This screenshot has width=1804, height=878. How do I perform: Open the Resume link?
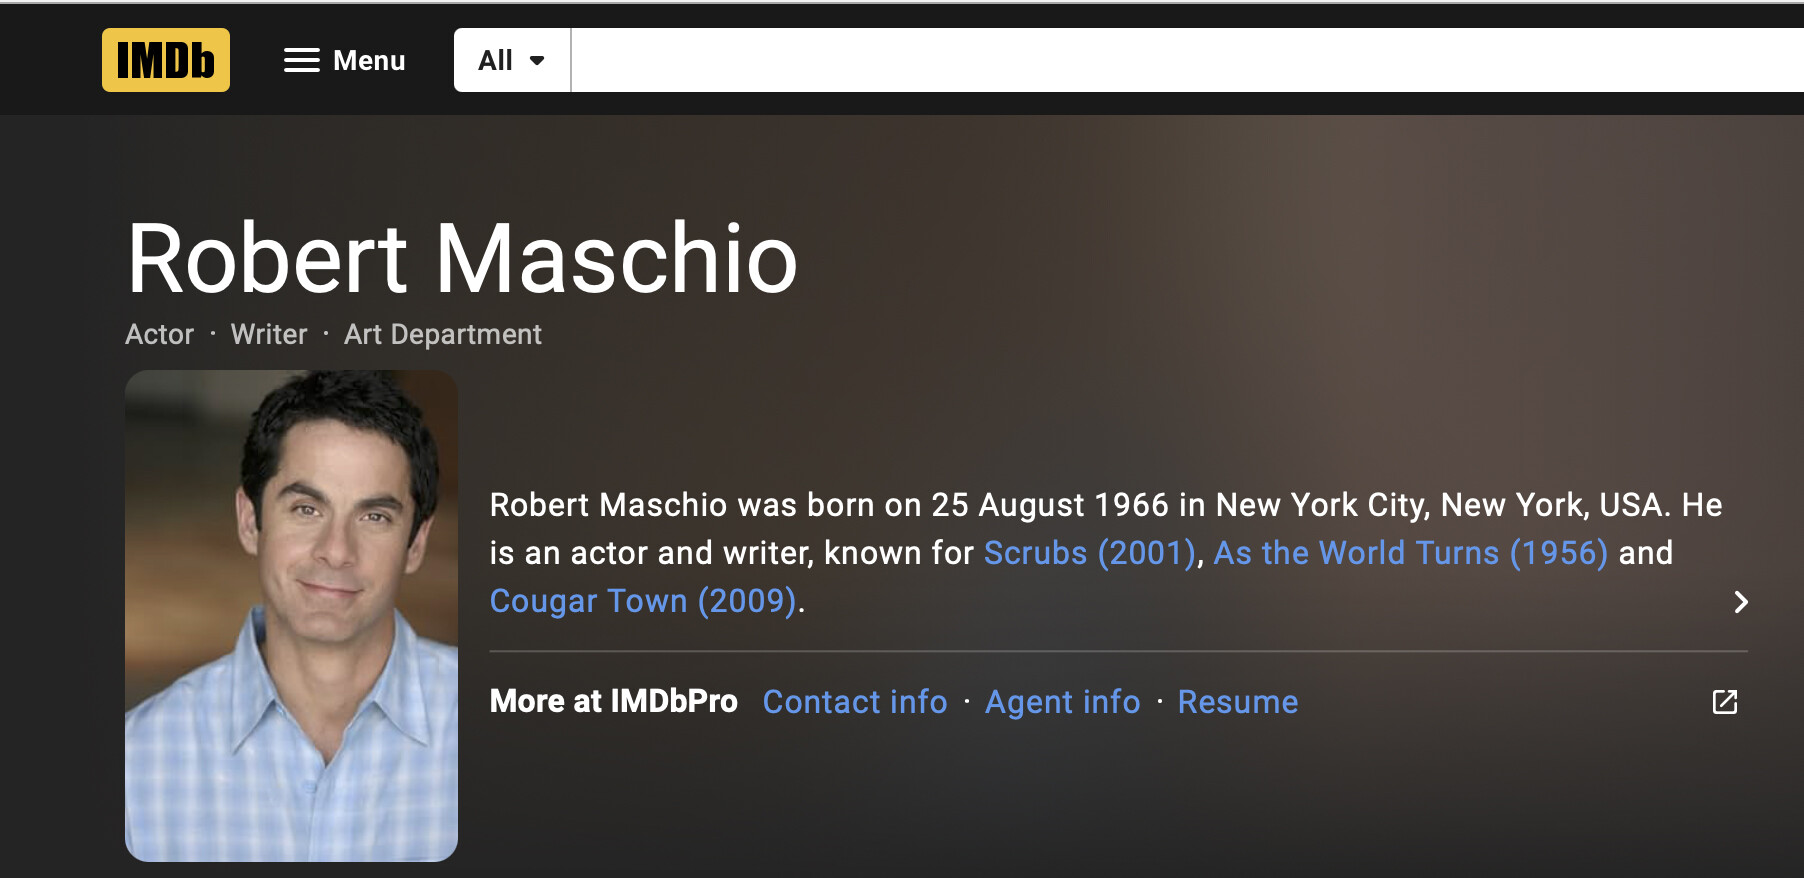1237,702
